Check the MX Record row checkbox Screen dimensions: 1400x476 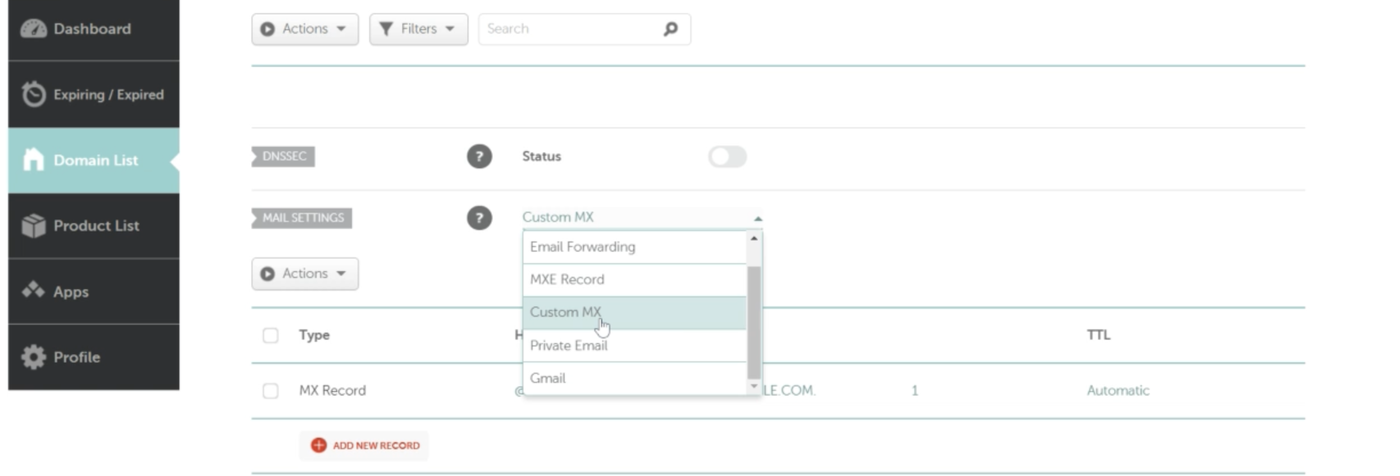click(270, 391)
